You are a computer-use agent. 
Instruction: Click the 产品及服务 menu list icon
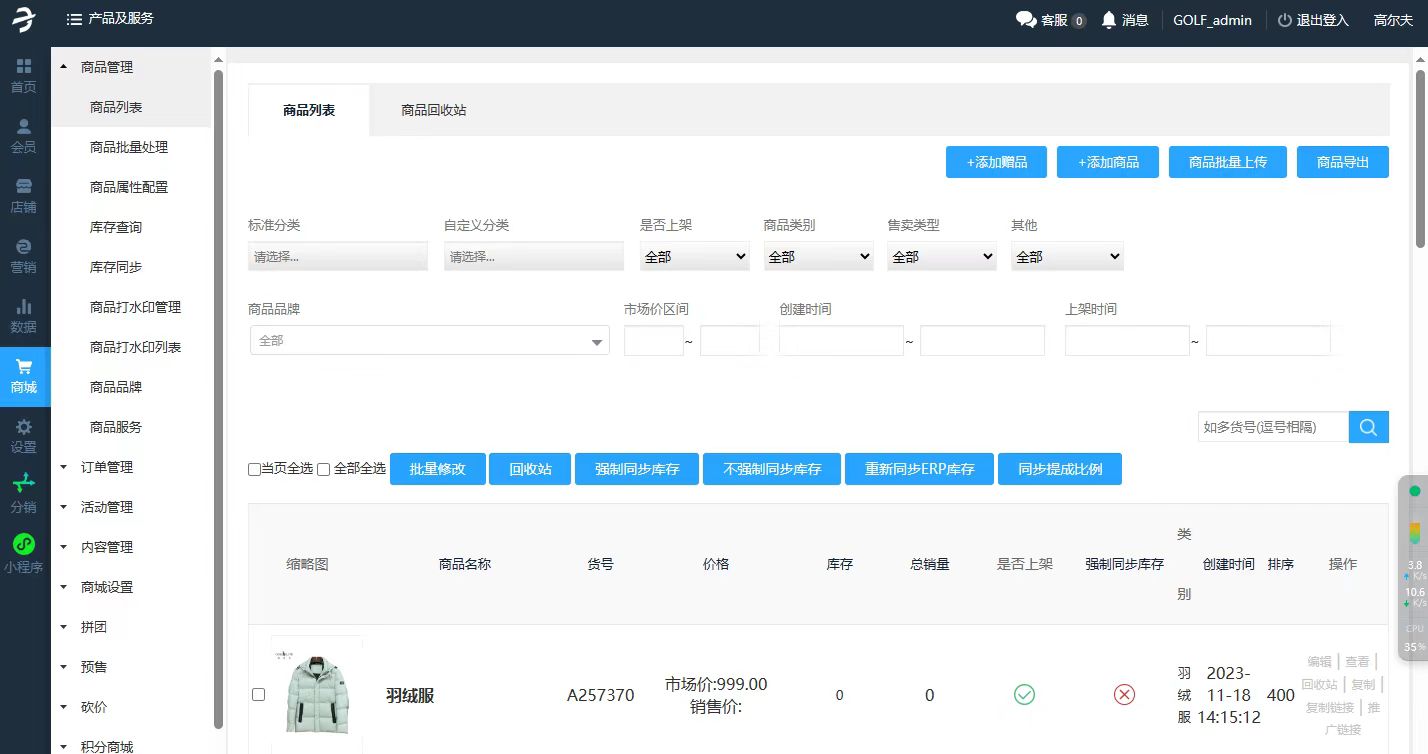click(x=74, y=19)
